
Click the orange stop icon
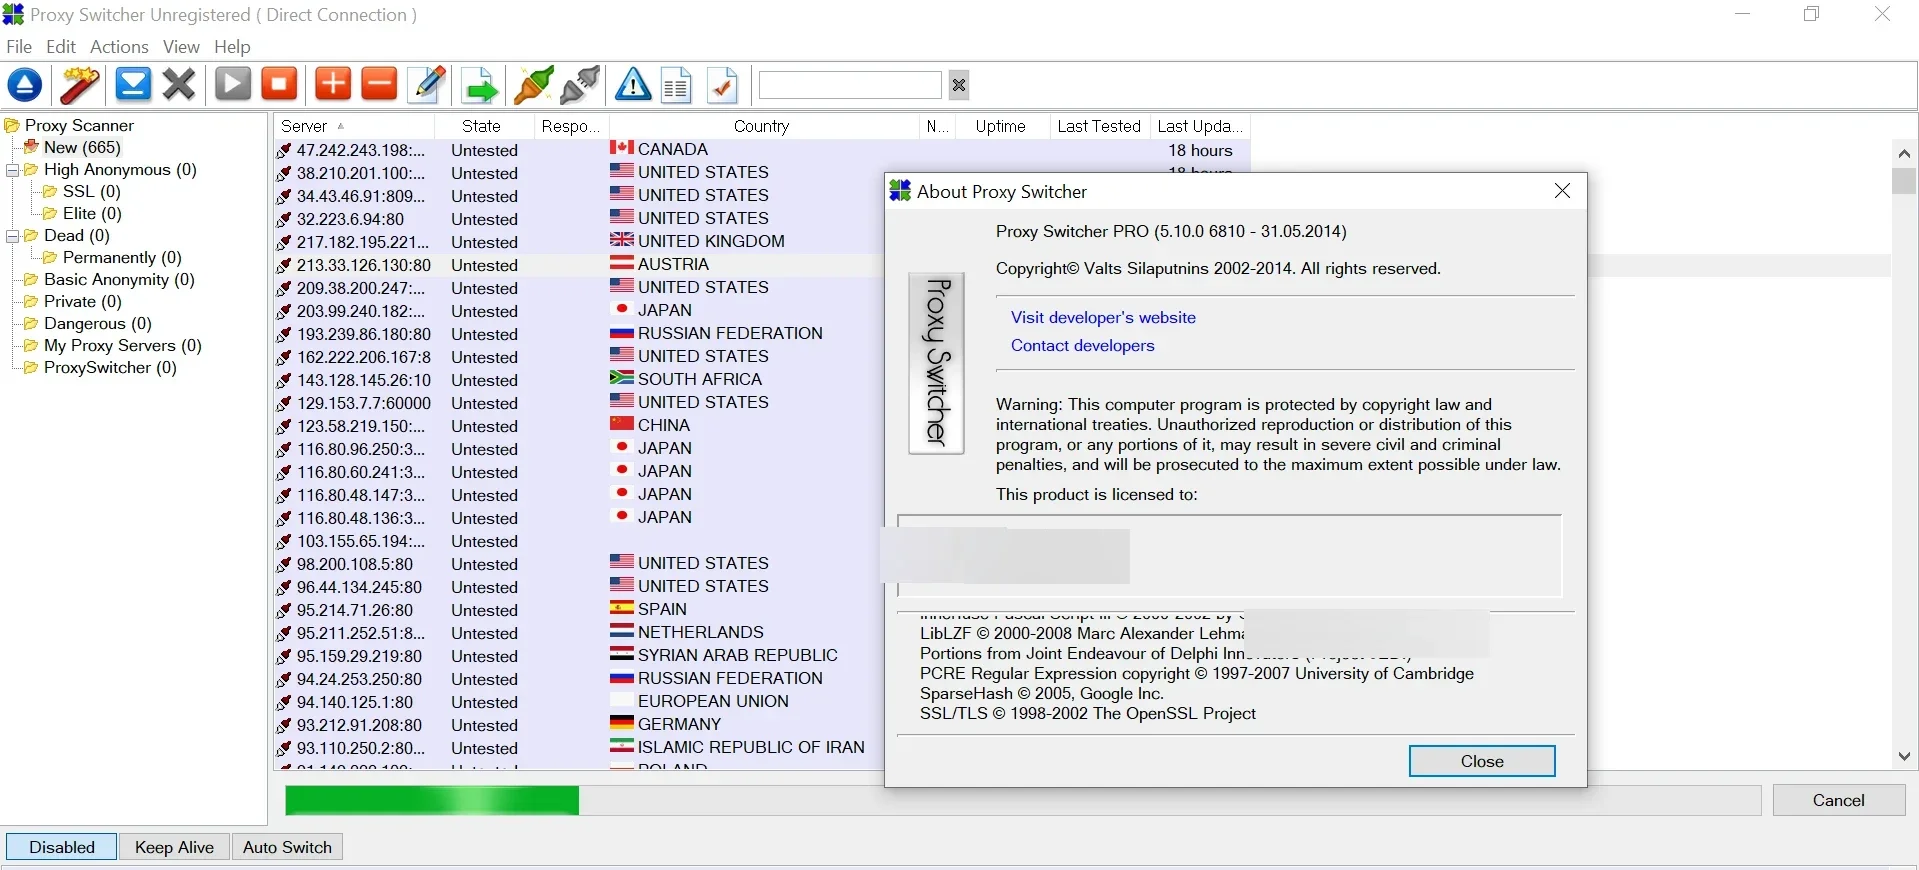(x=279, y=85)
